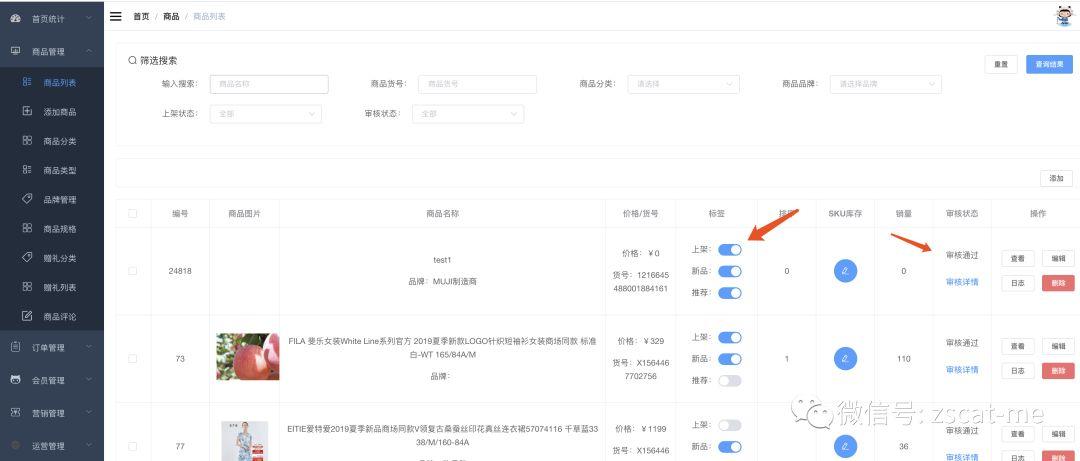Image resolution: width=1080 pixels, height=461 pixels.
Task: Enable 推荐 switch for product 73
Action: click(x=729, y=380)
